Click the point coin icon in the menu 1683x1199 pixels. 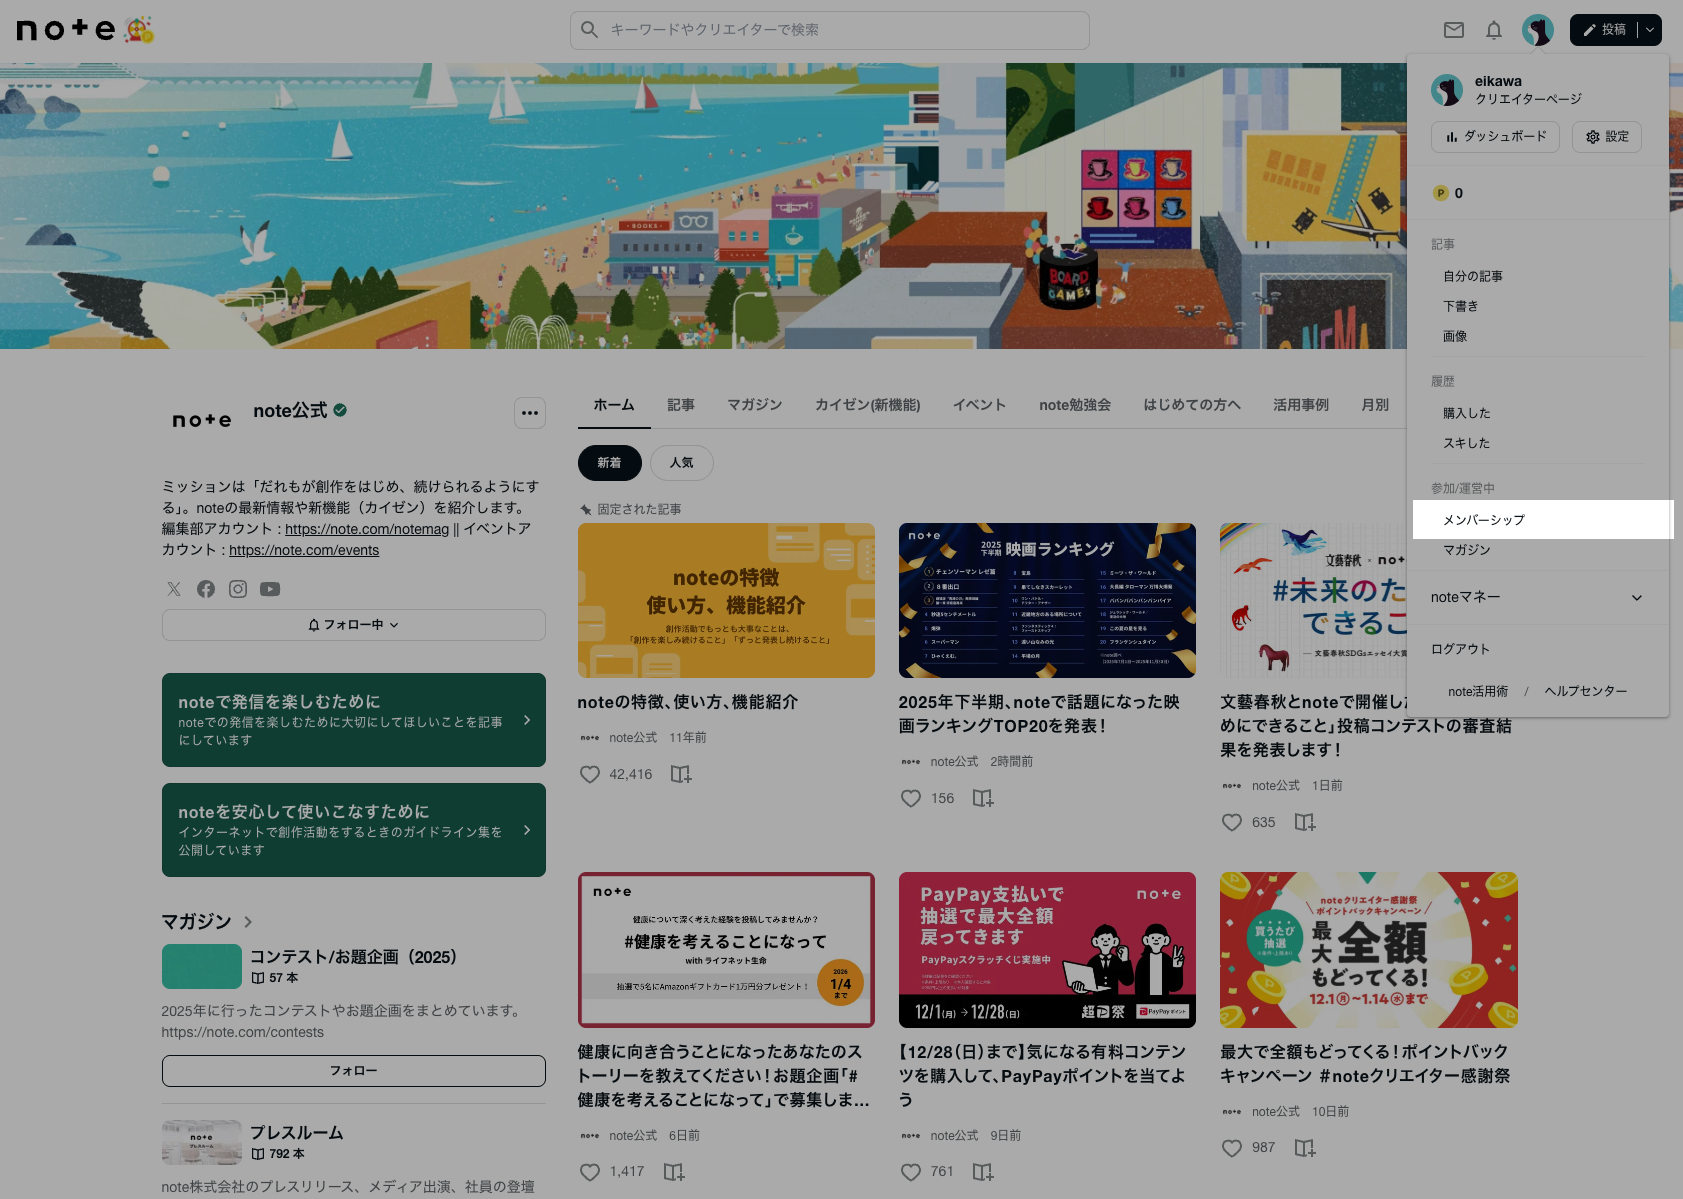[1441, 193]
